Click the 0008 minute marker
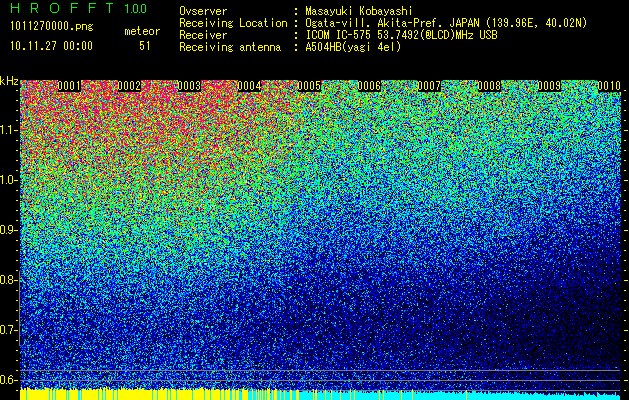629x400 pixels. pos(489,86)
